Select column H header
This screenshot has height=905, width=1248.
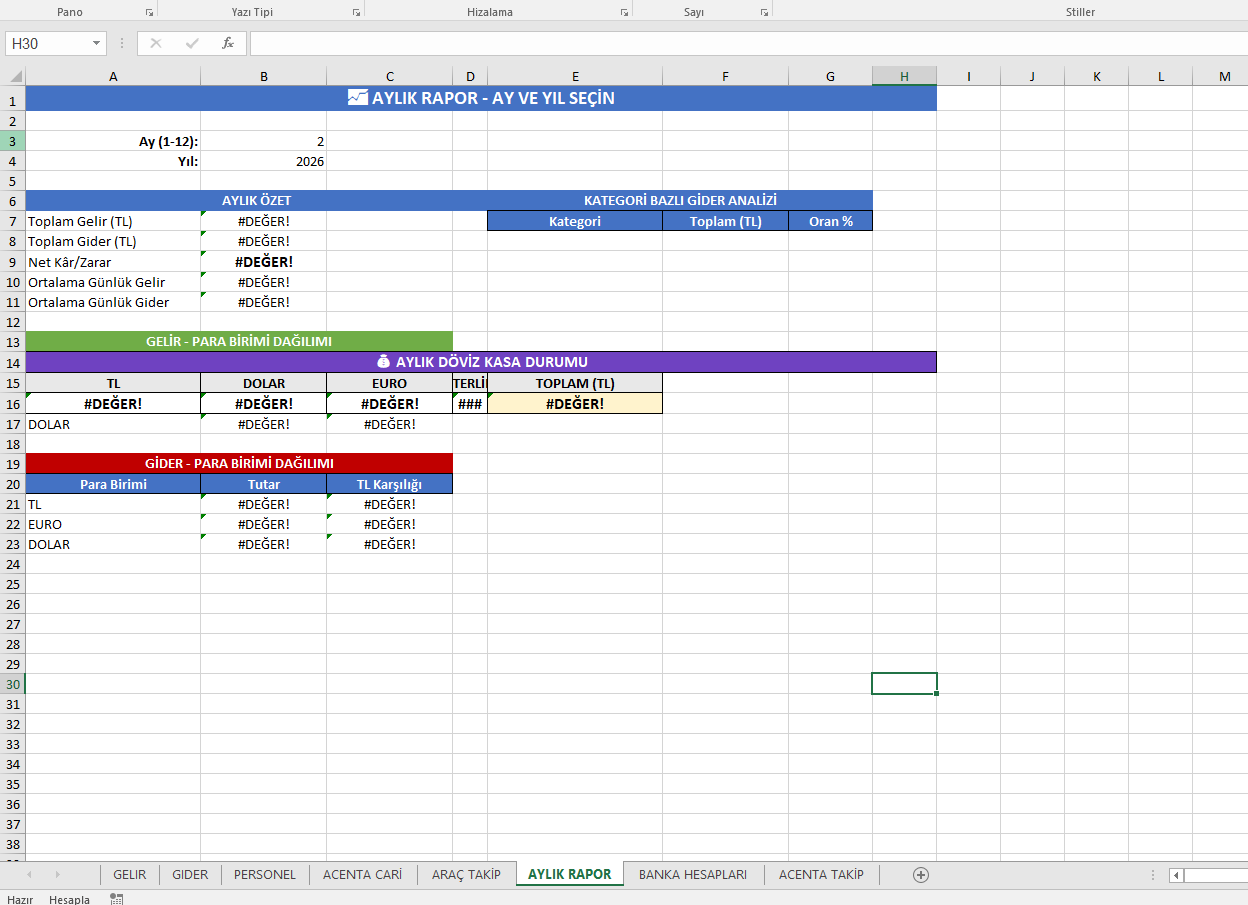coord(904,77)
